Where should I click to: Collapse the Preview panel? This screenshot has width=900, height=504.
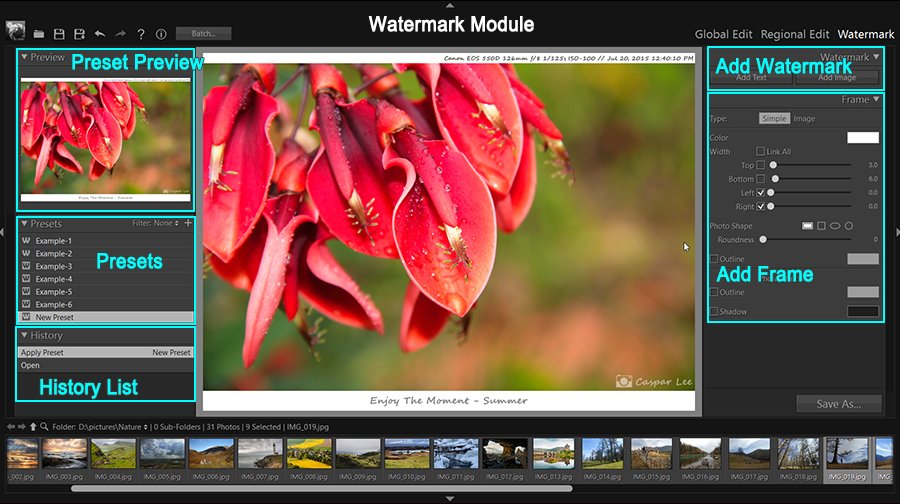coord(25,57)
